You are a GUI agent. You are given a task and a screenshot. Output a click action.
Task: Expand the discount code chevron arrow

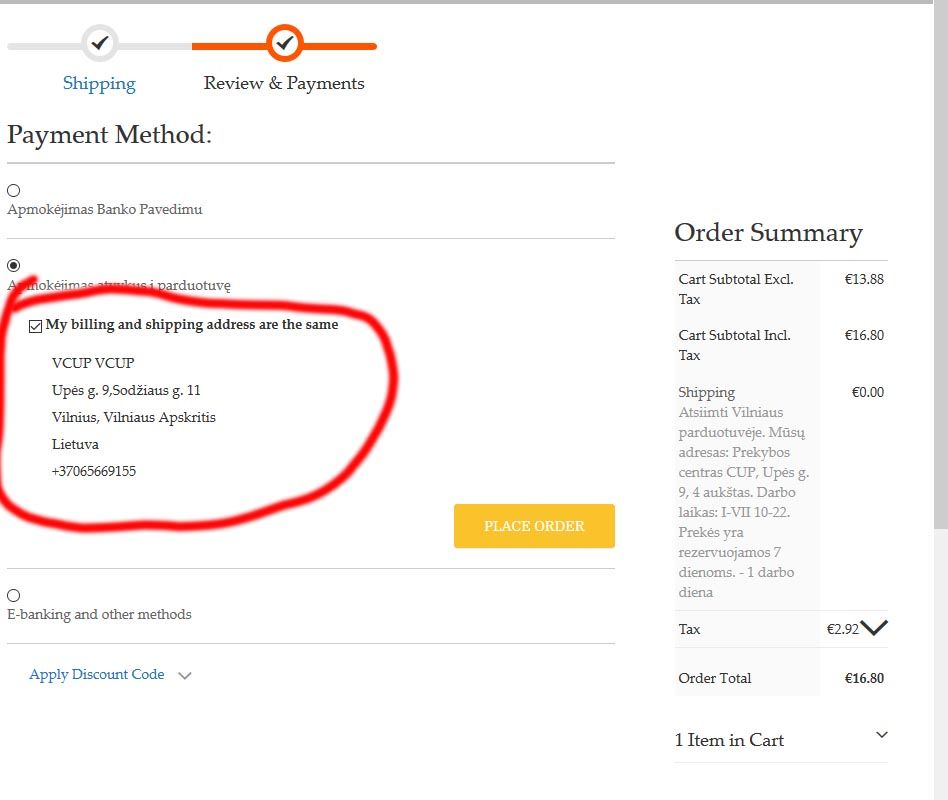pyautogui.click(x=184, y=676)
